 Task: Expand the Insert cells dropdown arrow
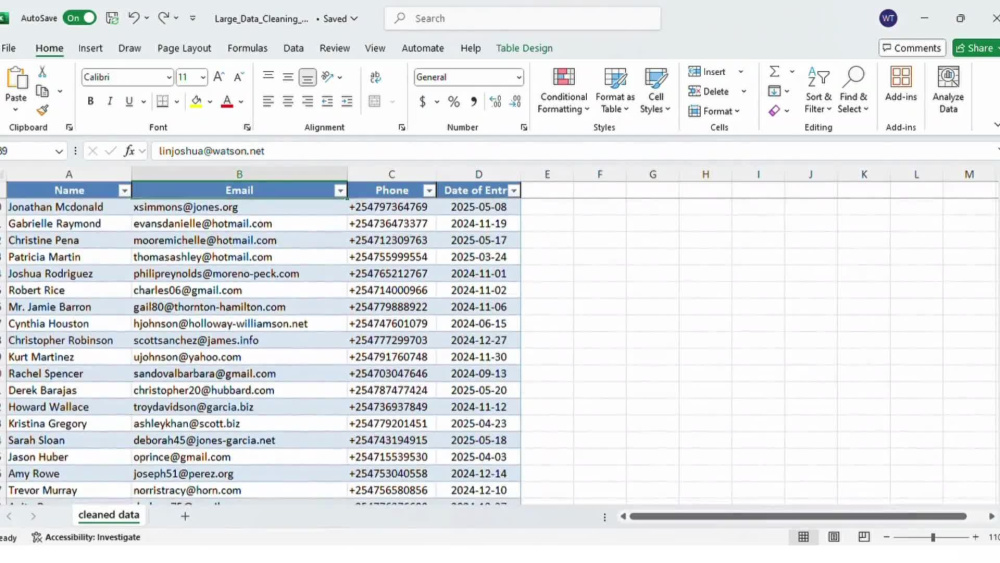point(740,71)
